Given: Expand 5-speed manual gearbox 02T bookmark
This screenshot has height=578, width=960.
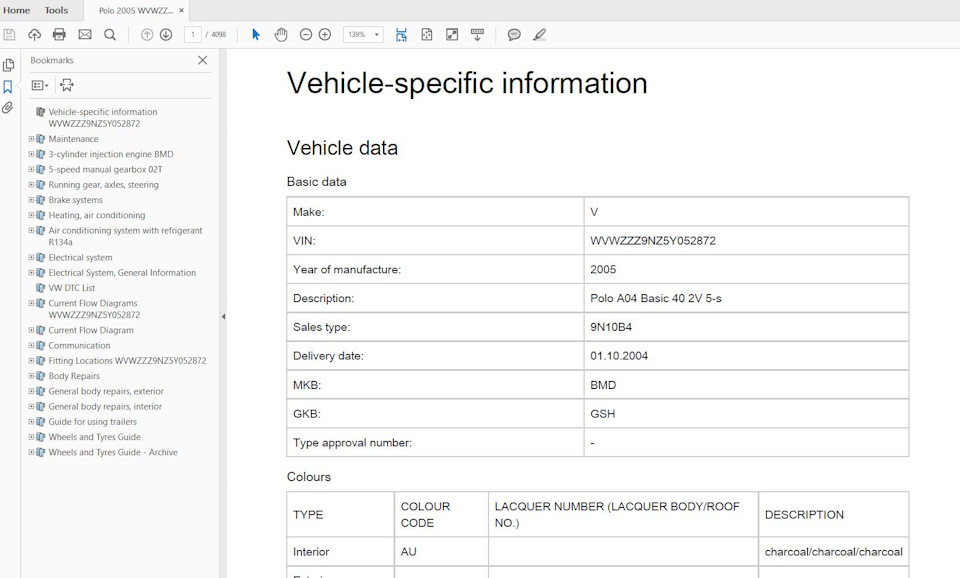Looking at the screenshot, I should (31, 170).
